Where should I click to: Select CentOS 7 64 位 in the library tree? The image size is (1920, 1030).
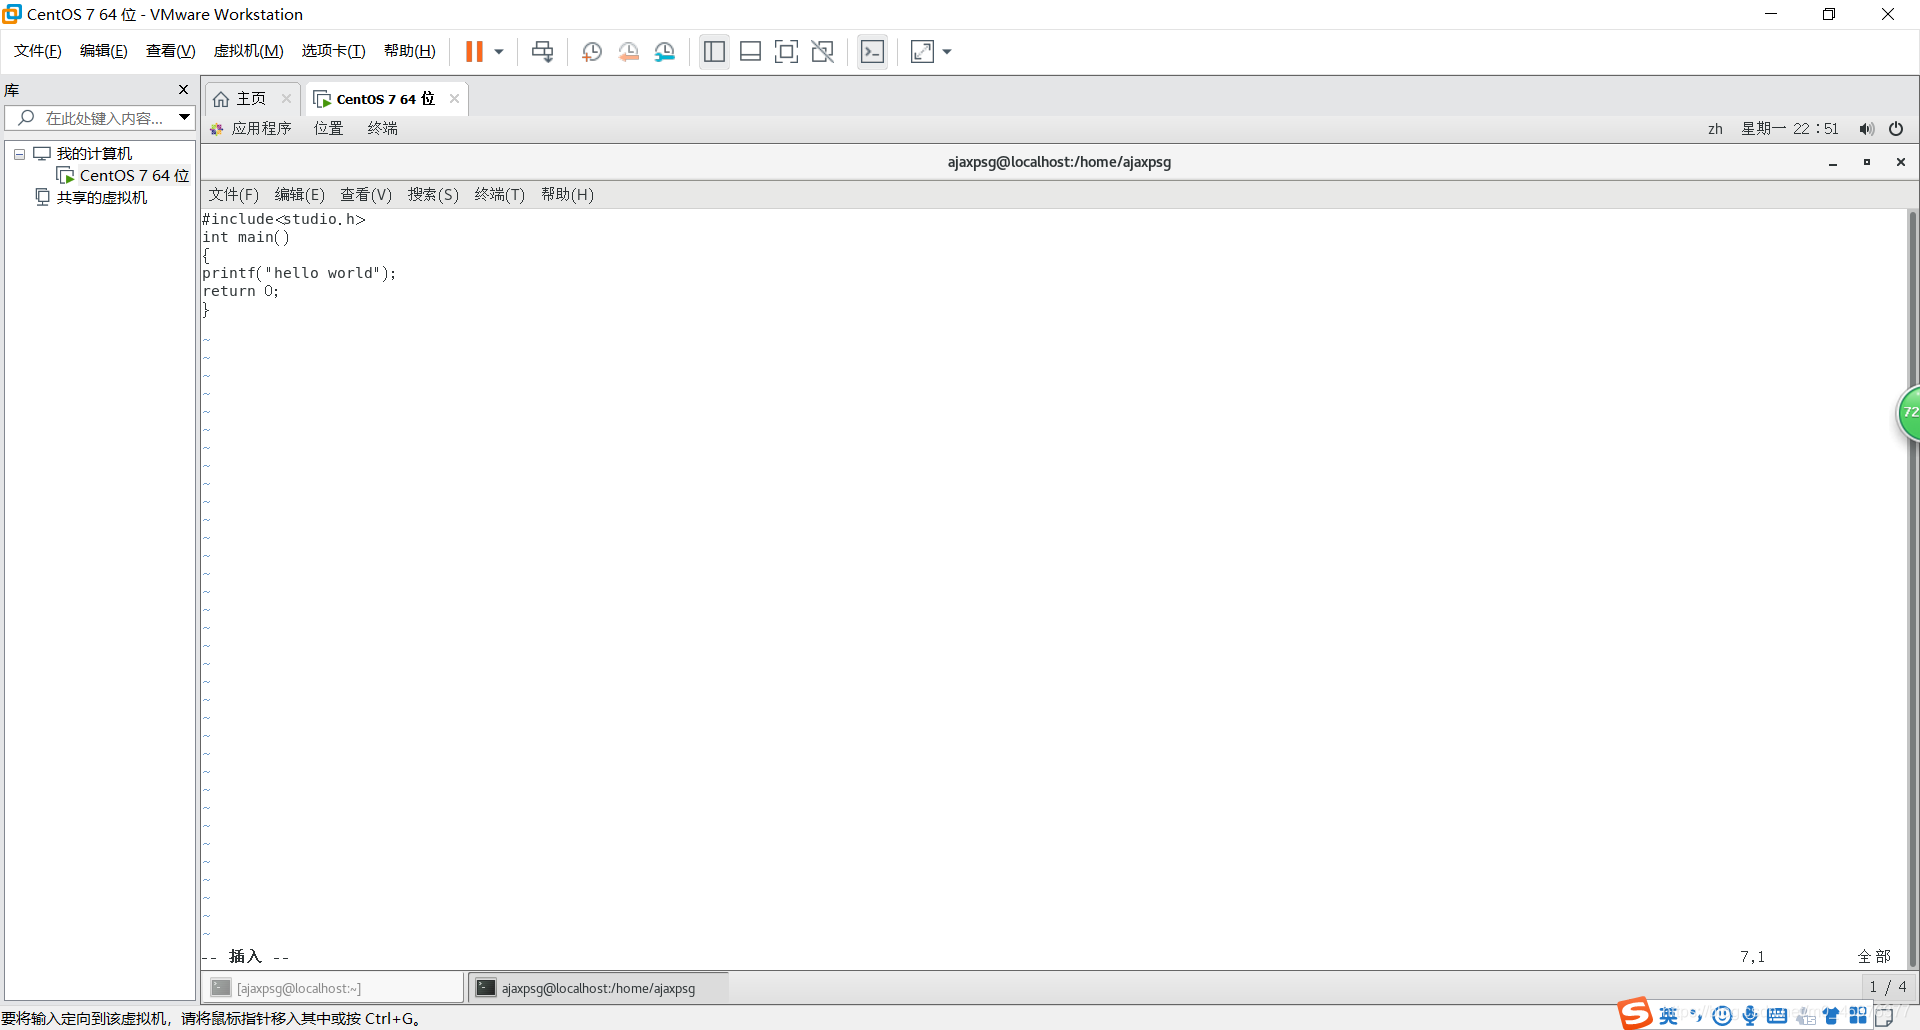pos(134,176)
